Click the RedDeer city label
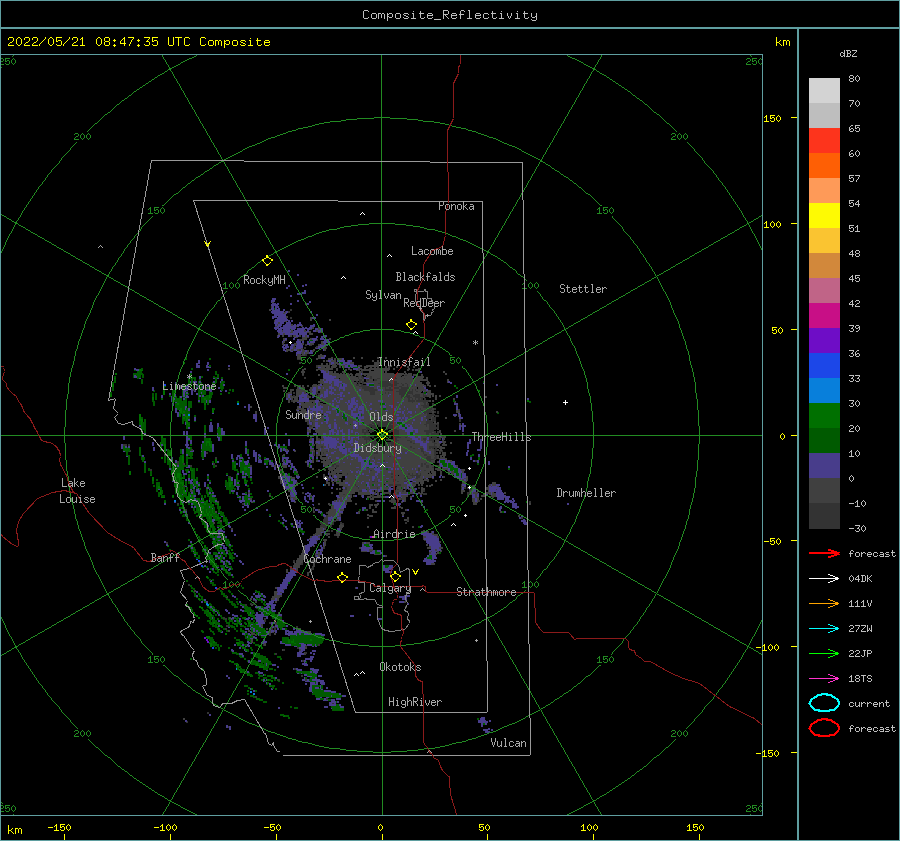Screen dimensions: 900x841 (424, 303)
